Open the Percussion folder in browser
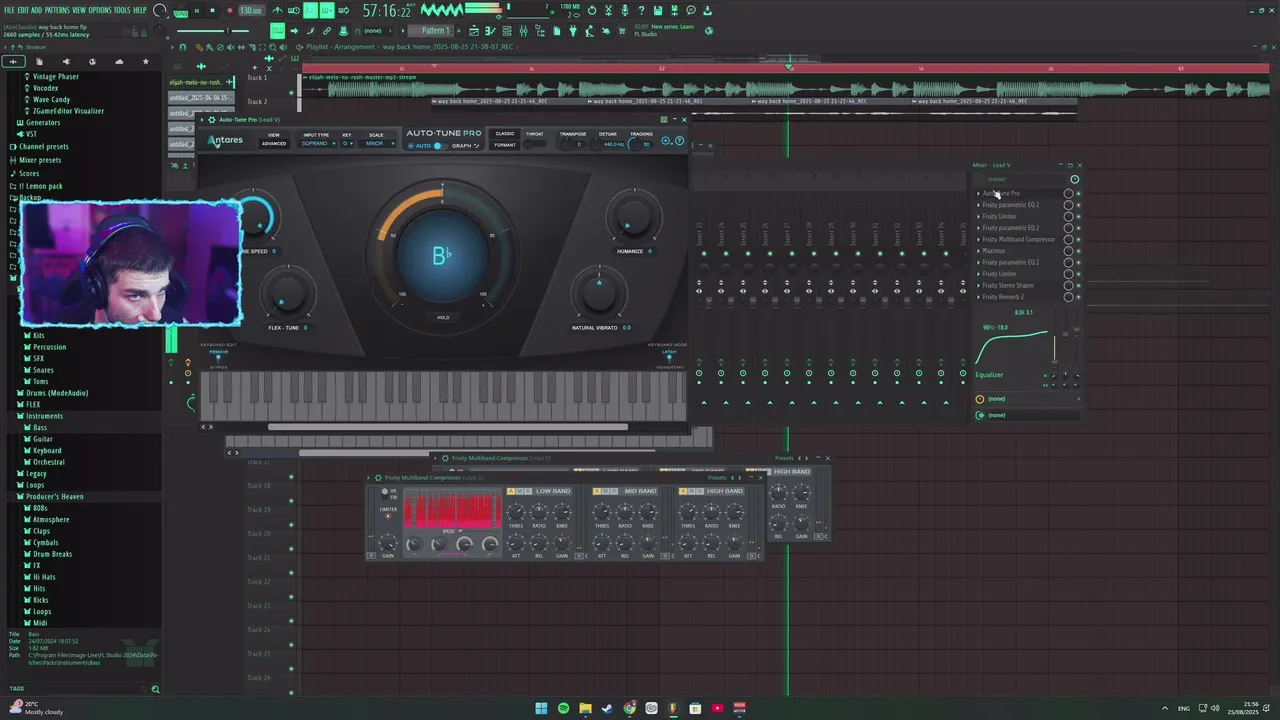Viewport: 1280px width, 720px height. pos(49,347)
